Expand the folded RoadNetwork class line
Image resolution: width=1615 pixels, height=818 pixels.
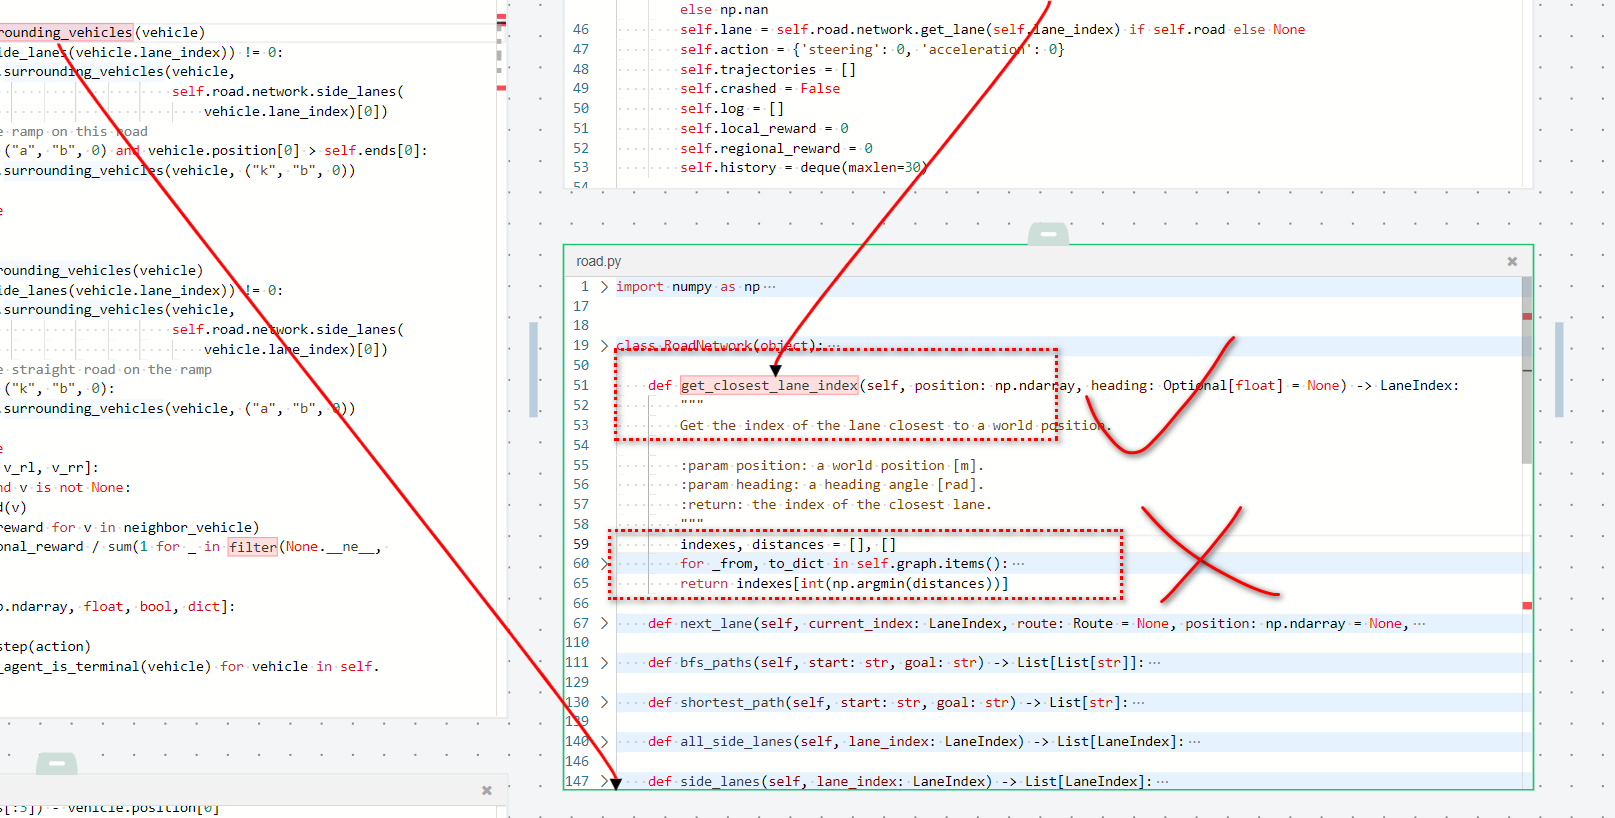pos(604,346)
